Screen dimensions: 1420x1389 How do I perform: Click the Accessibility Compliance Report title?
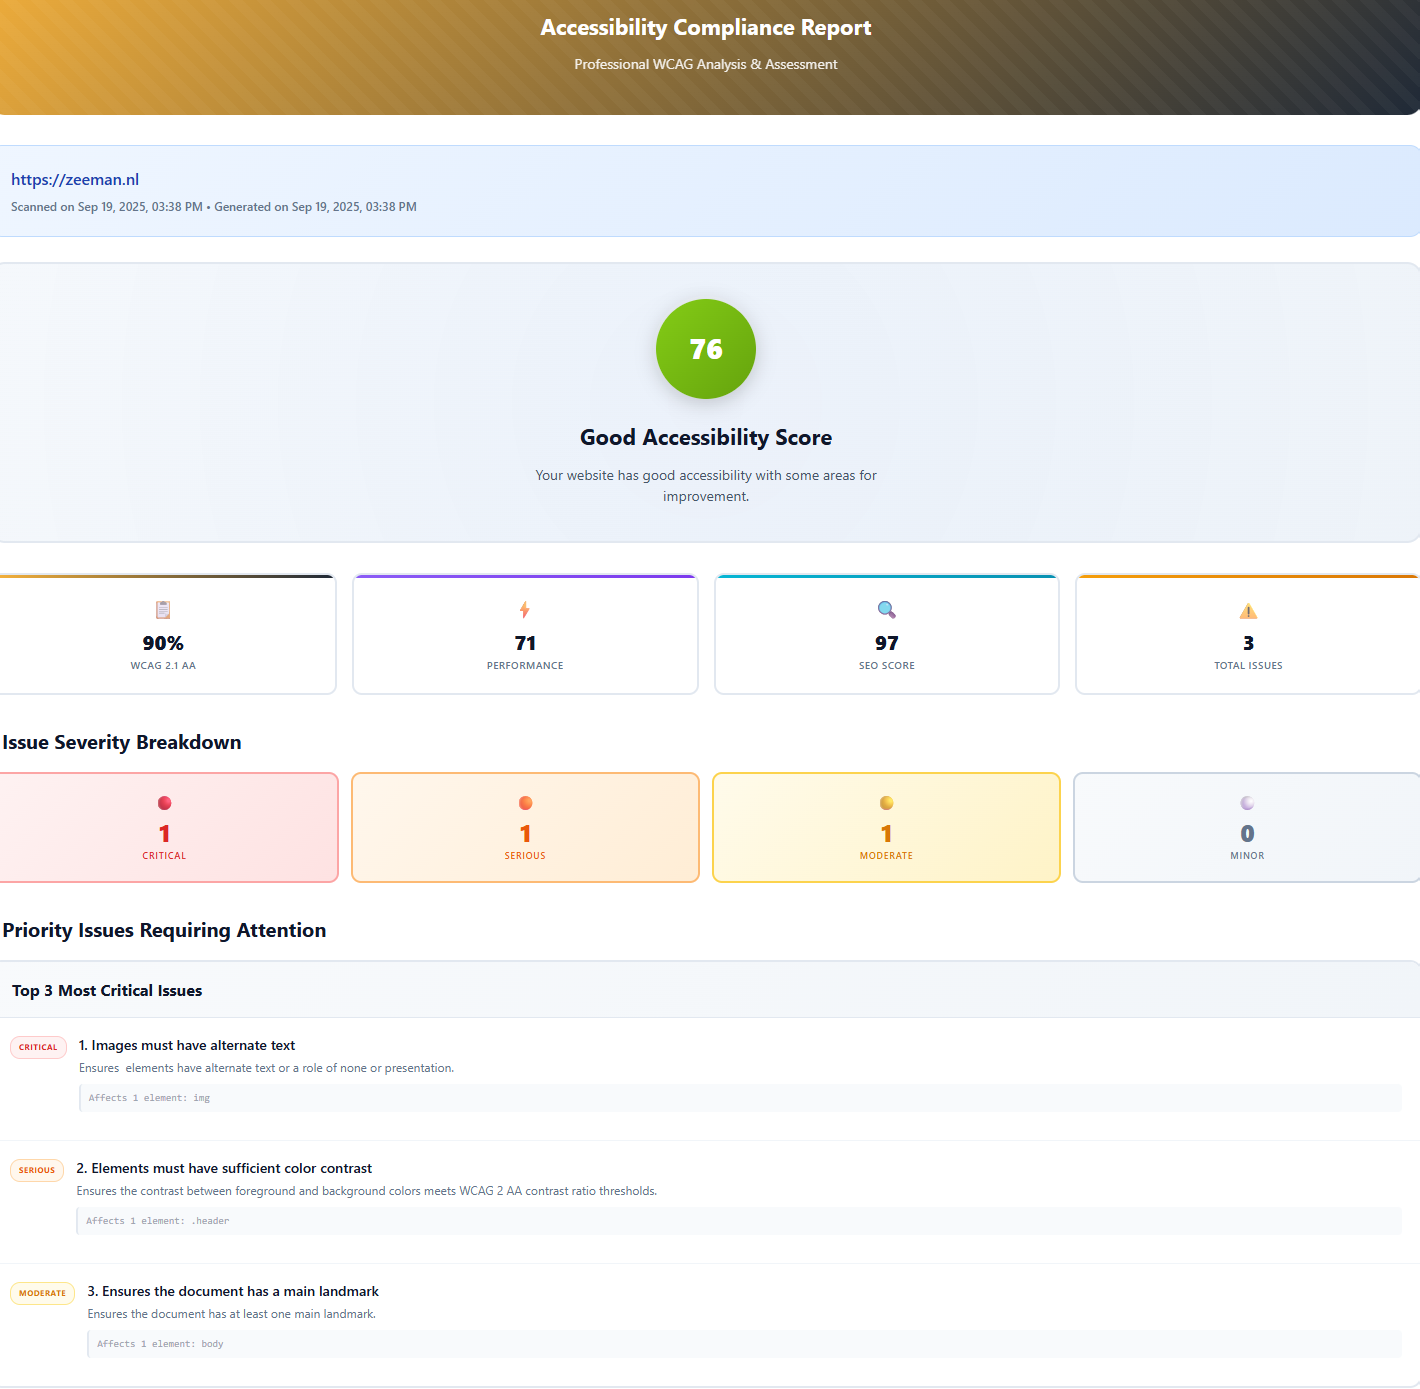pyautogui.click(x=706, y=28)
